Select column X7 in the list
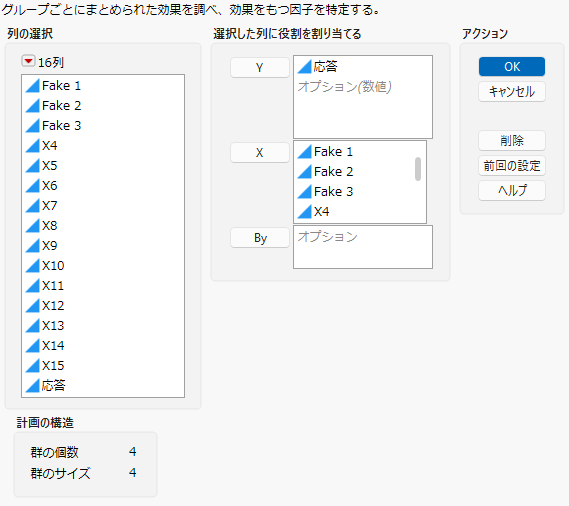 (x=103, y=205)
